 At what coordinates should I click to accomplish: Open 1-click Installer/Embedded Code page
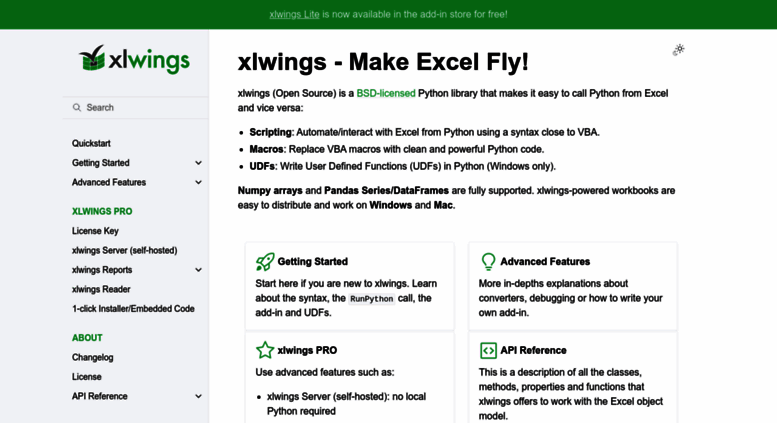coord(133,309)
